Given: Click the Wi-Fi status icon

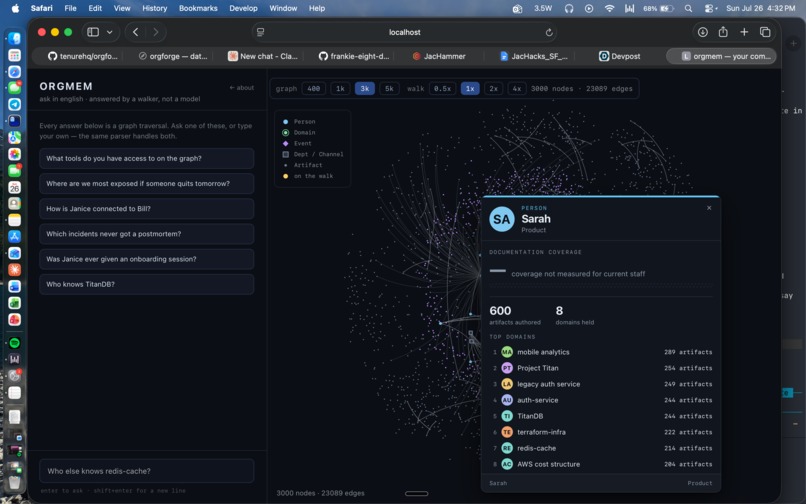Looking at the screenshot, I should (609, 8).
